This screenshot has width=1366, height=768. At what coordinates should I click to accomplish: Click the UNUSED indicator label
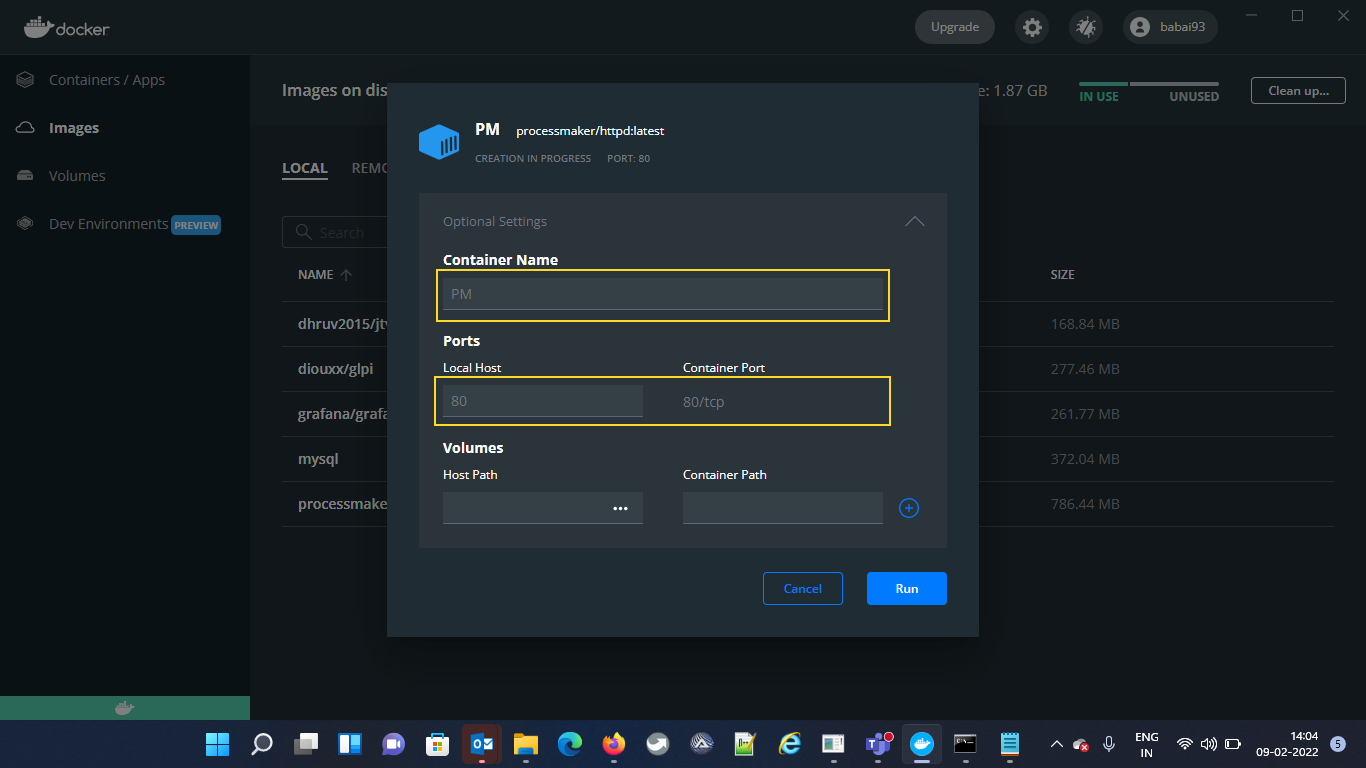pos(1194,97)
